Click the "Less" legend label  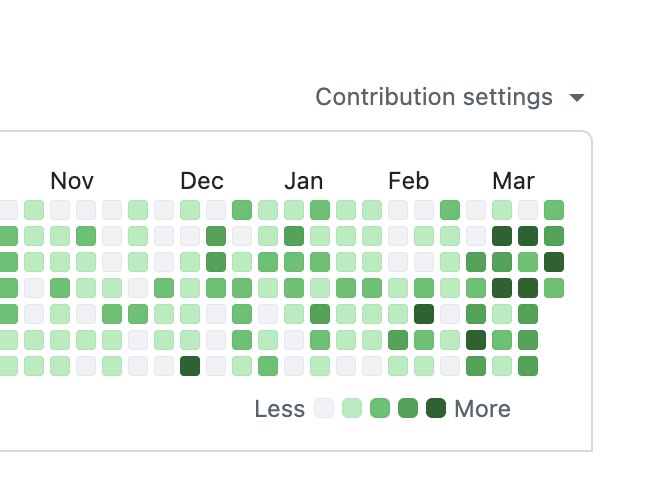click(280, 408)
